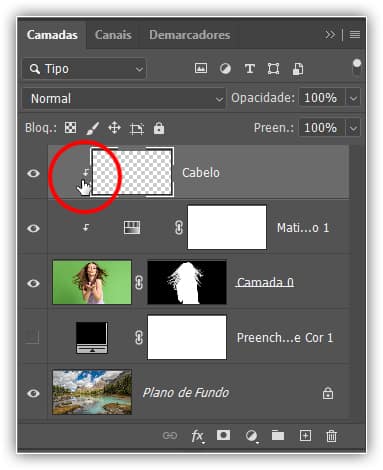Viewport: 383px width, 470px height.
Task: Open the Demarcadores tab
Action: coord(190,35)
